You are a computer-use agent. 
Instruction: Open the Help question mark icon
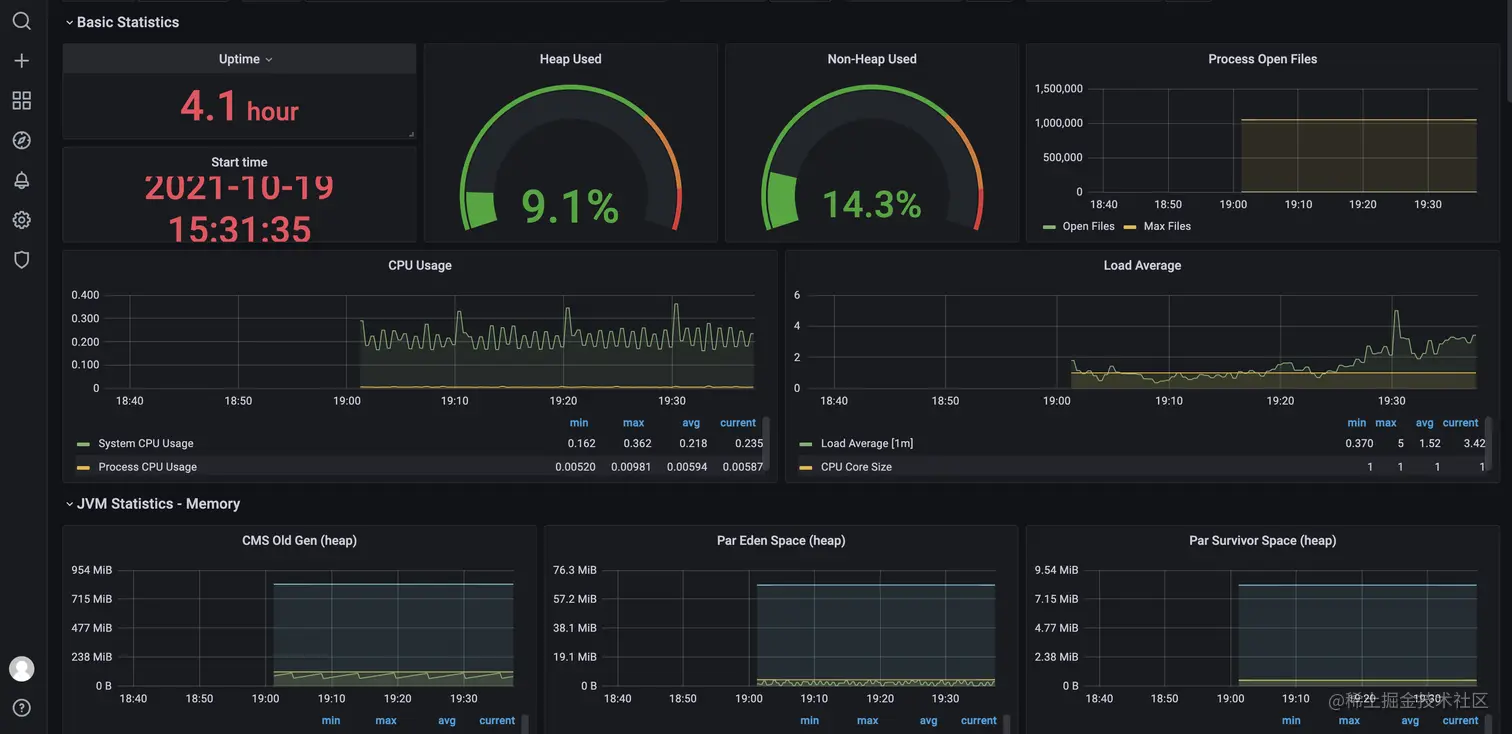coord(21,708)
